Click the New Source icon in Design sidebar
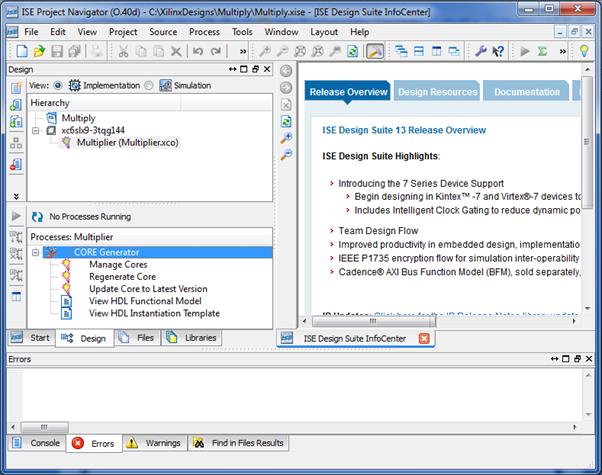602x475 pixels. 16,88
